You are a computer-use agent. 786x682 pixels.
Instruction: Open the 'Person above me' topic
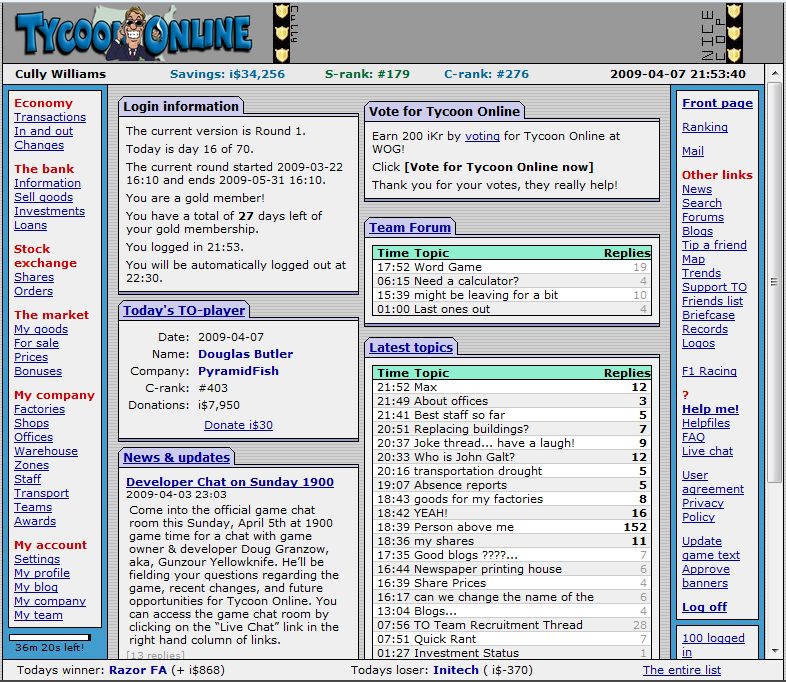463,527
